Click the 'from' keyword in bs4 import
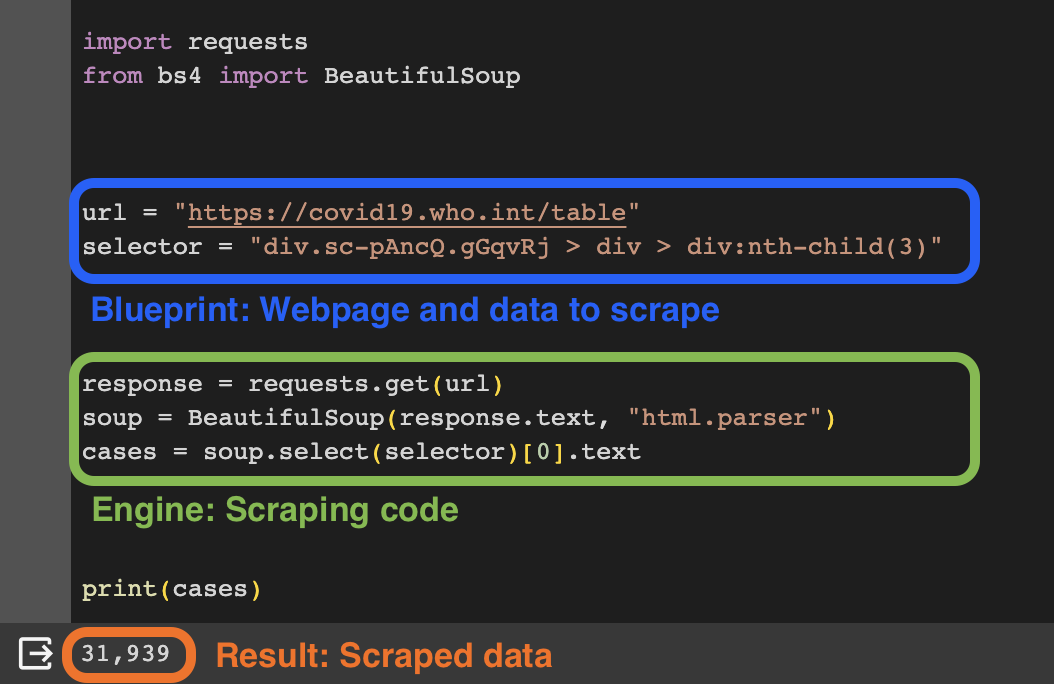The width and height of the screenshot is (1054, 684). click(112, 76)
